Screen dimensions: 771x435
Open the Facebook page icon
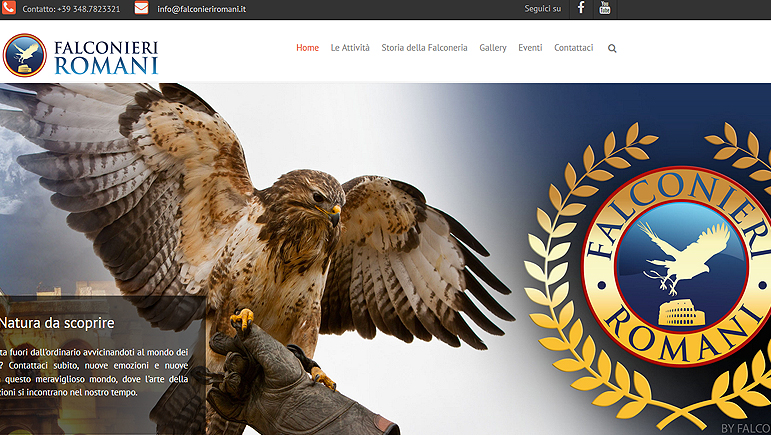(581, 9)
